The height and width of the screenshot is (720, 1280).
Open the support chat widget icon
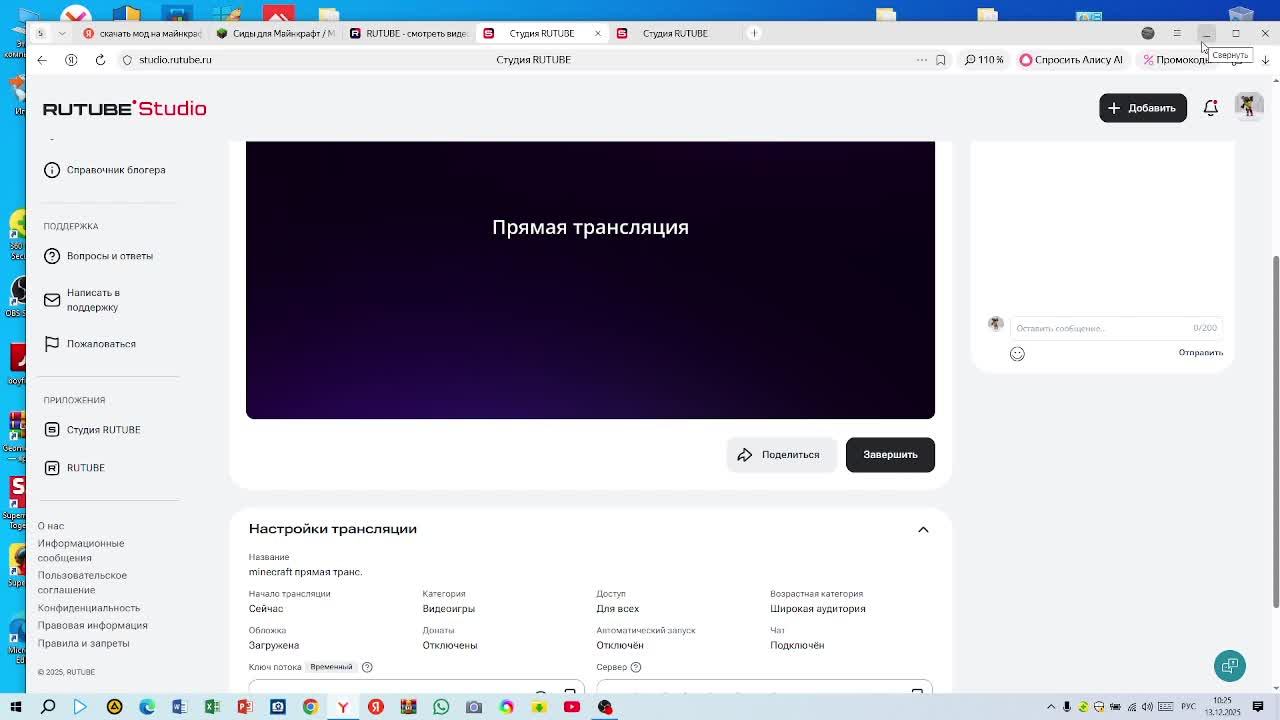click(x=1230, y=666)
